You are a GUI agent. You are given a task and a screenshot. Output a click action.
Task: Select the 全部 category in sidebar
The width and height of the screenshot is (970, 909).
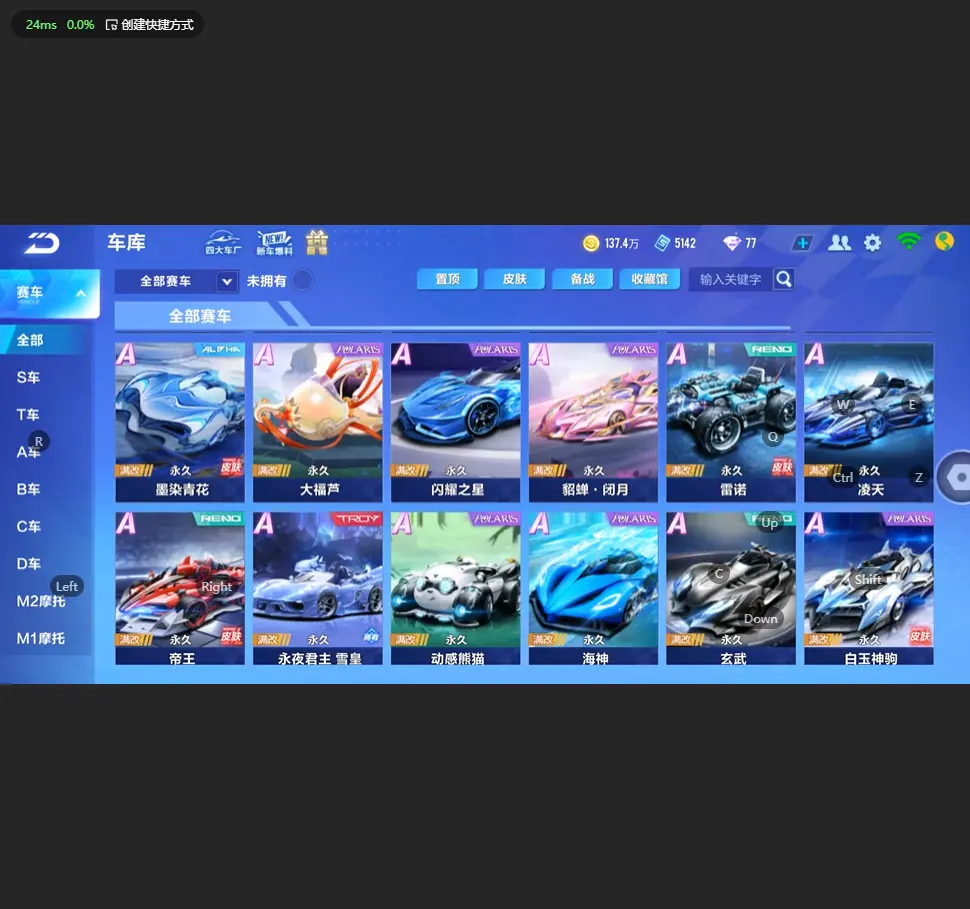pos(43,340)
